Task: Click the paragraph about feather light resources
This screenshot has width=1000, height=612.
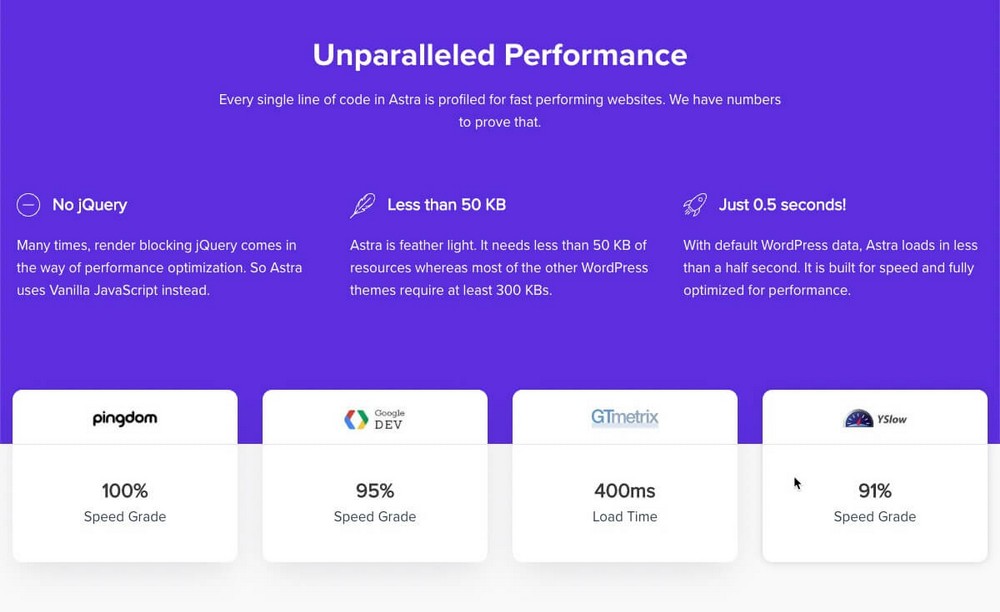Action: tap(499, 268)
